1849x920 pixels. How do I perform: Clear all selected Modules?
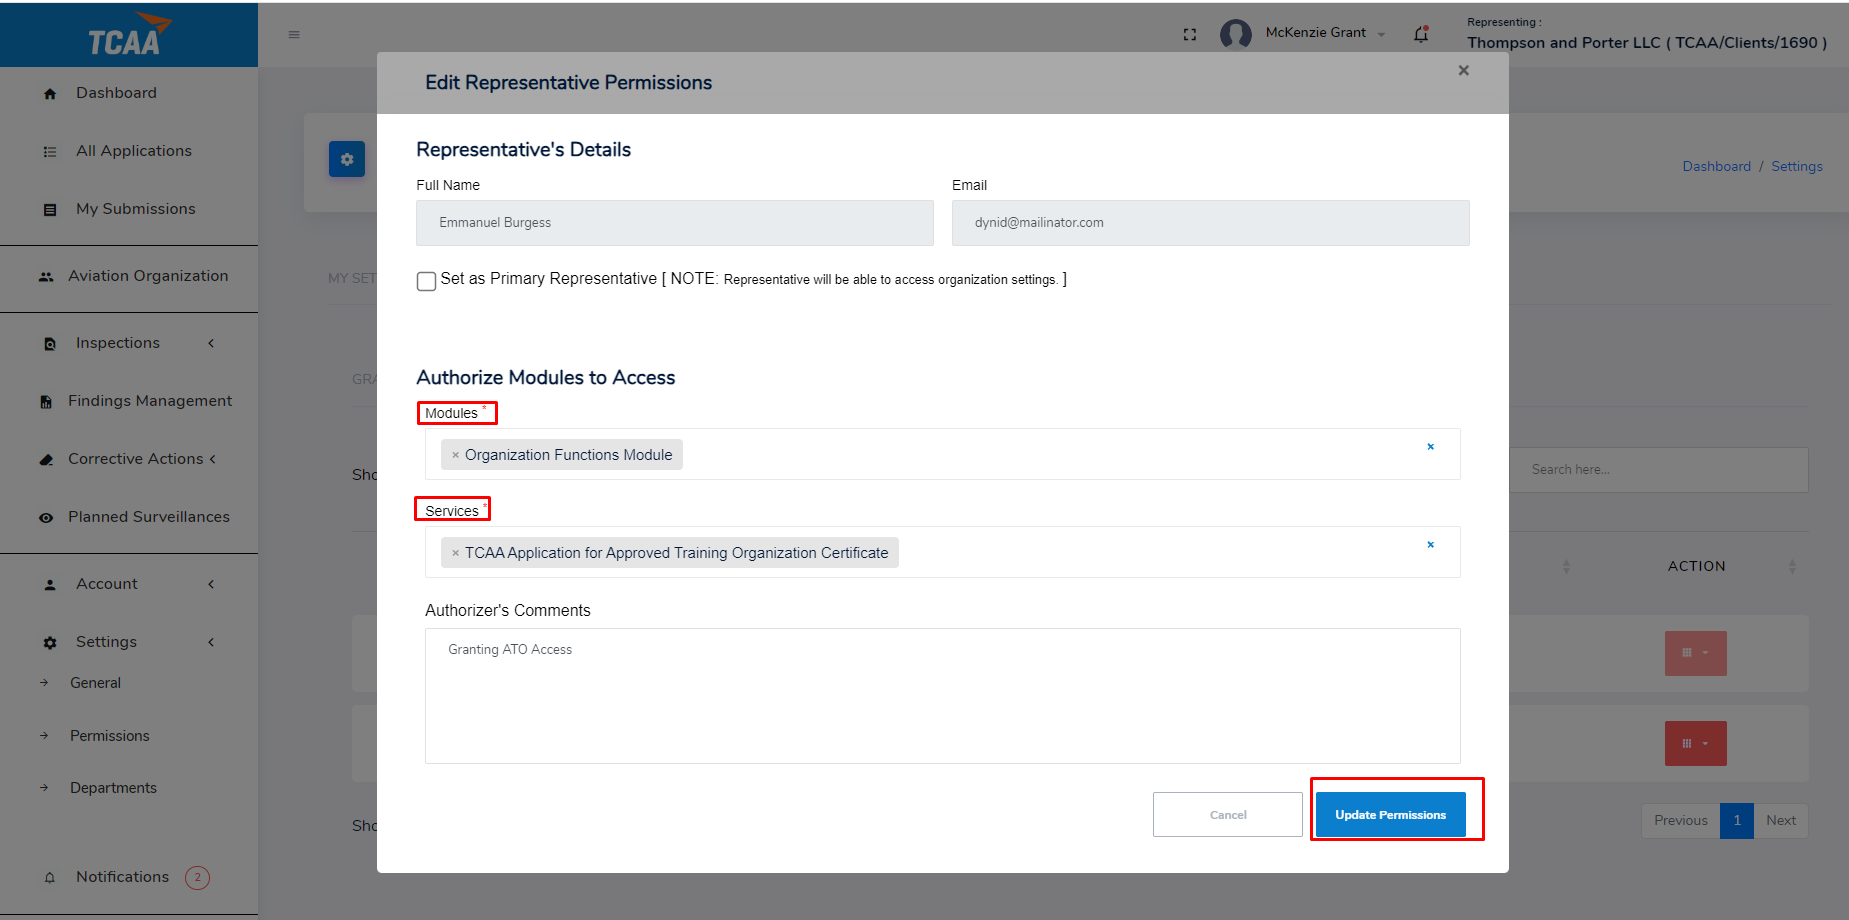(1431, 447)
